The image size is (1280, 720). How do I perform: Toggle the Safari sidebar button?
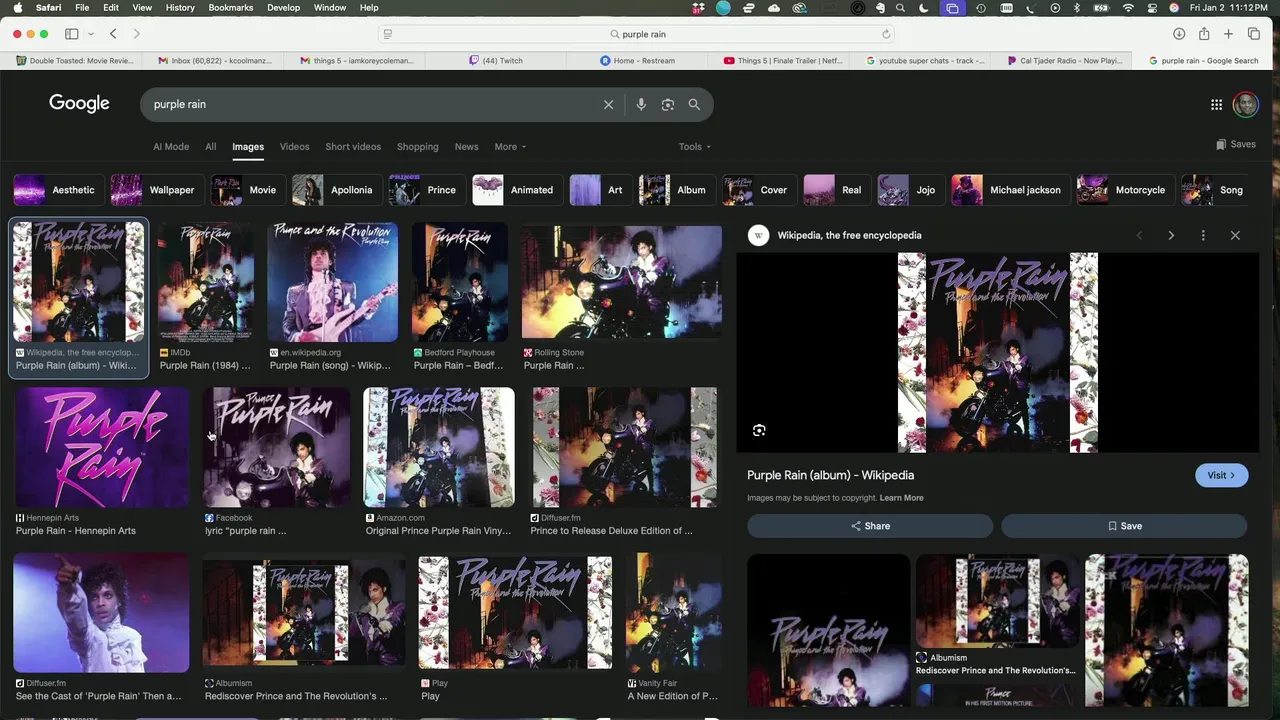point(72,34)
